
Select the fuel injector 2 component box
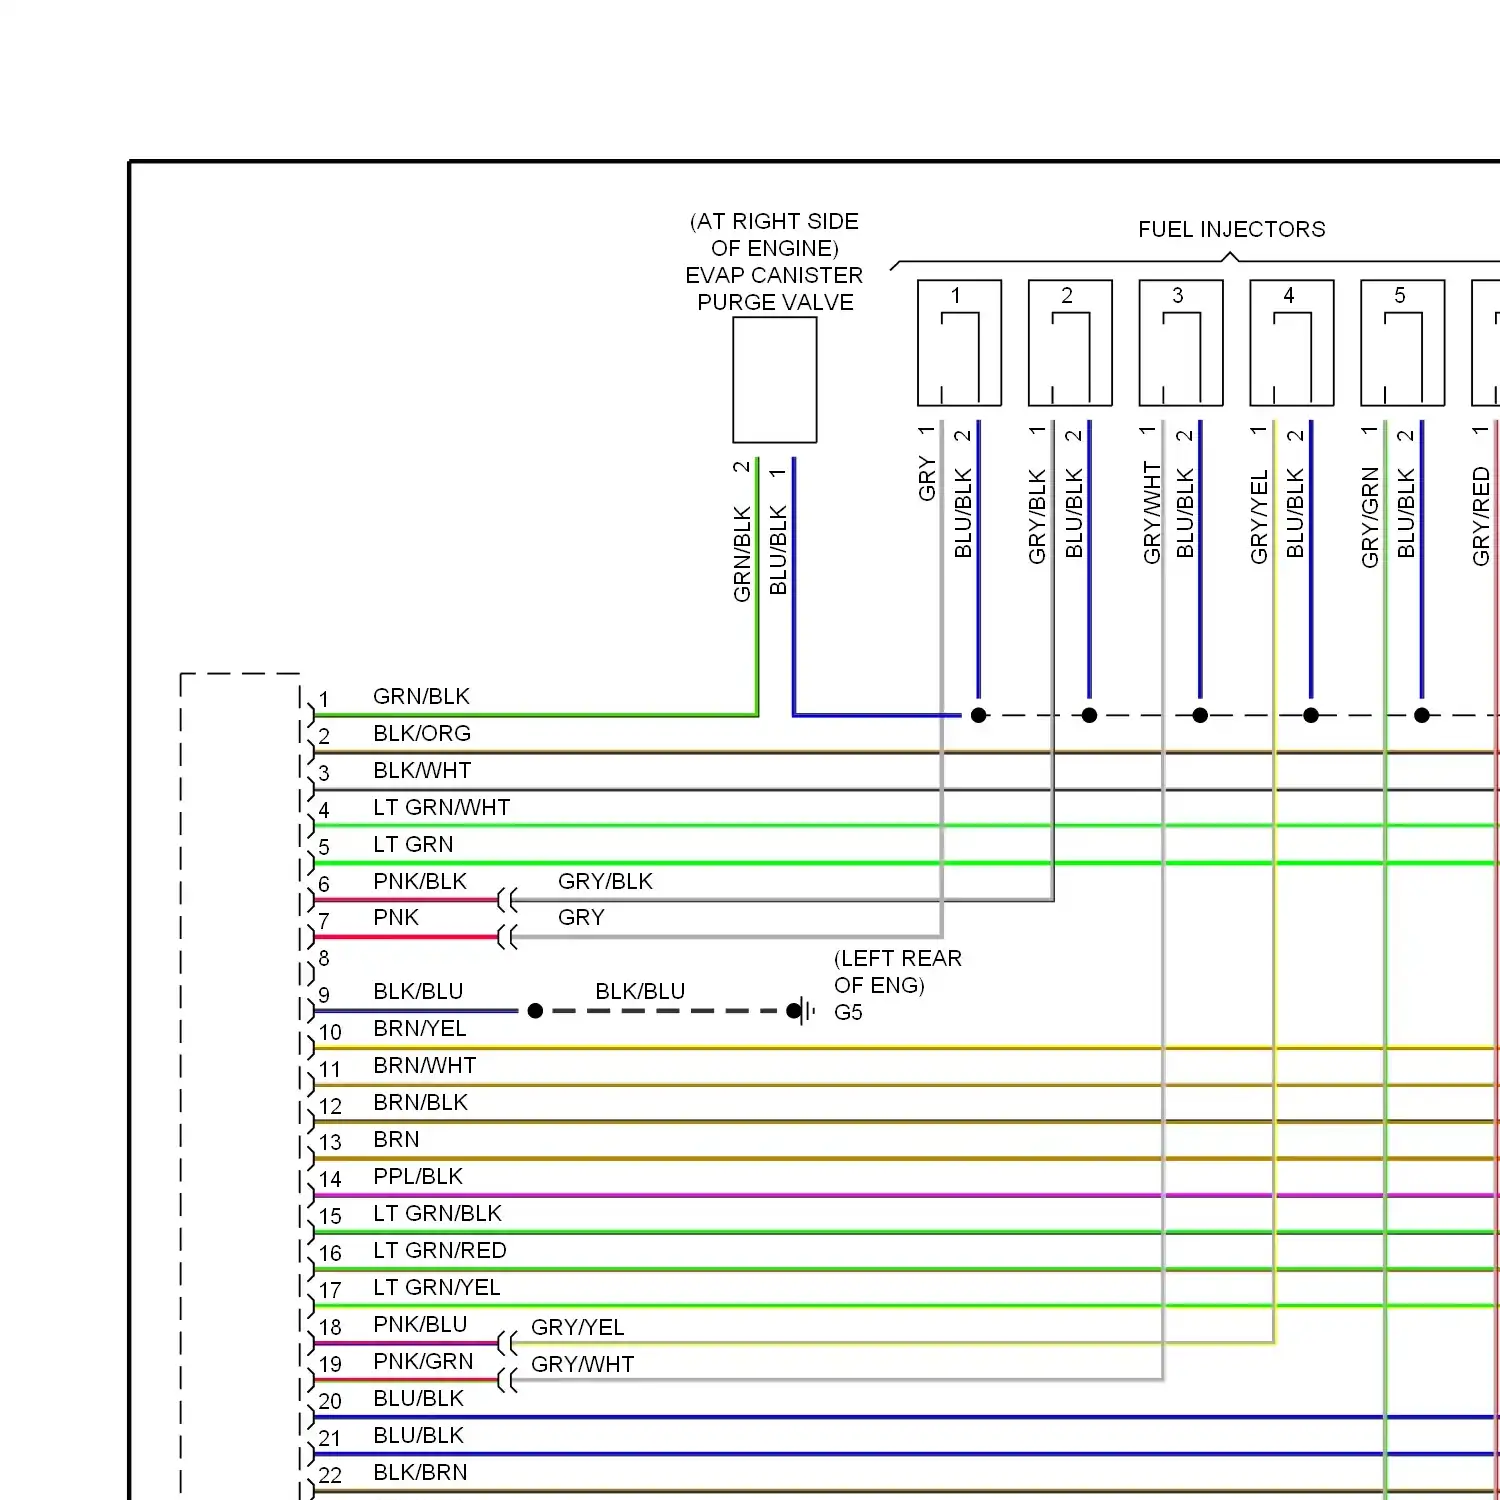pyautogui.click(x=1070, y=343)
